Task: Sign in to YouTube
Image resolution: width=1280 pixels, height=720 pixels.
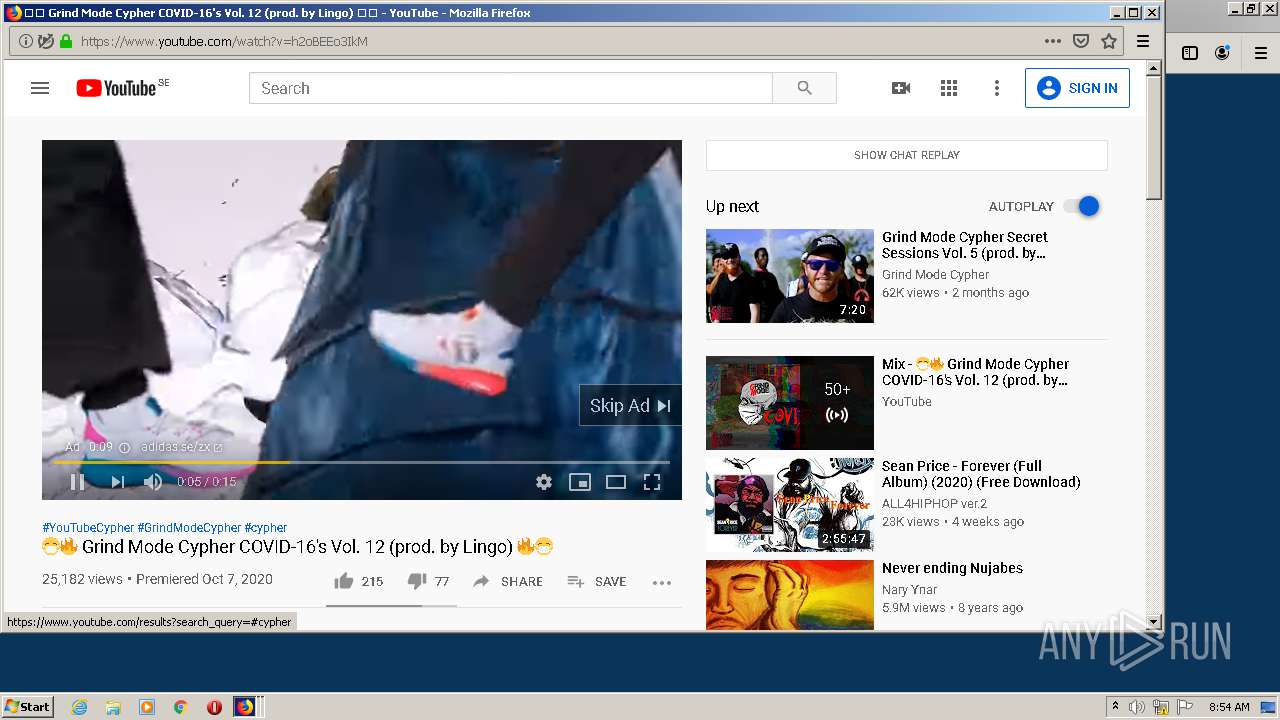Action: [x=1077, y=88]
